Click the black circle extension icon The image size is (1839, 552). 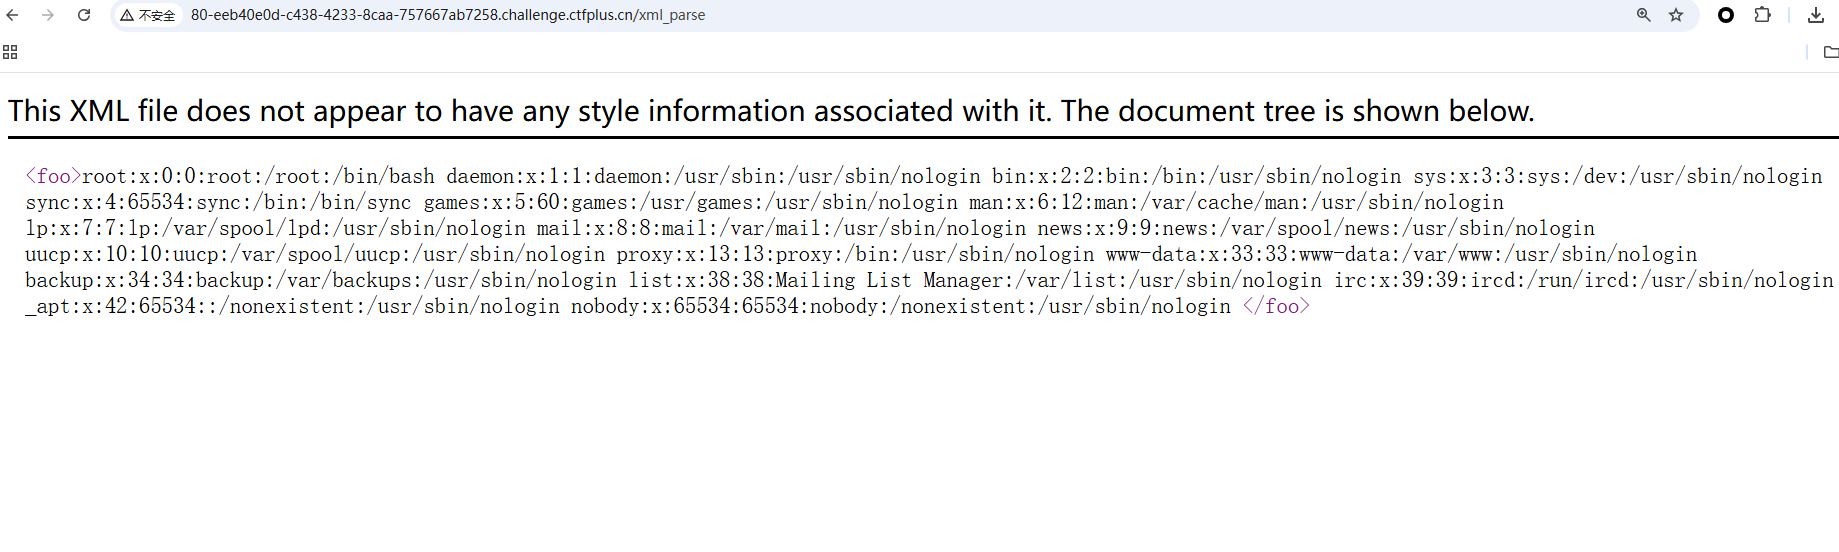click(1725, 15)
